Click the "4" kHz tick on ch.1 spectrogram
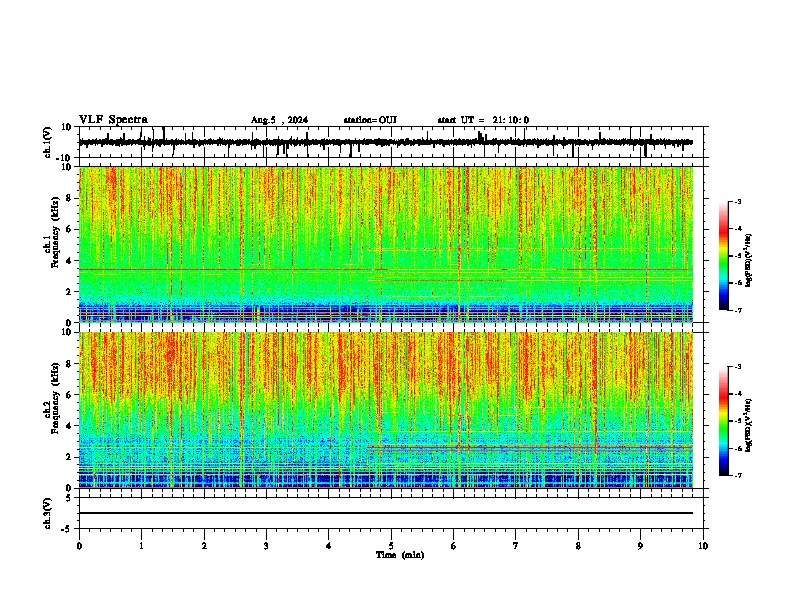The image size is (792, 612). pyautogui.click(x=69, y=261)
